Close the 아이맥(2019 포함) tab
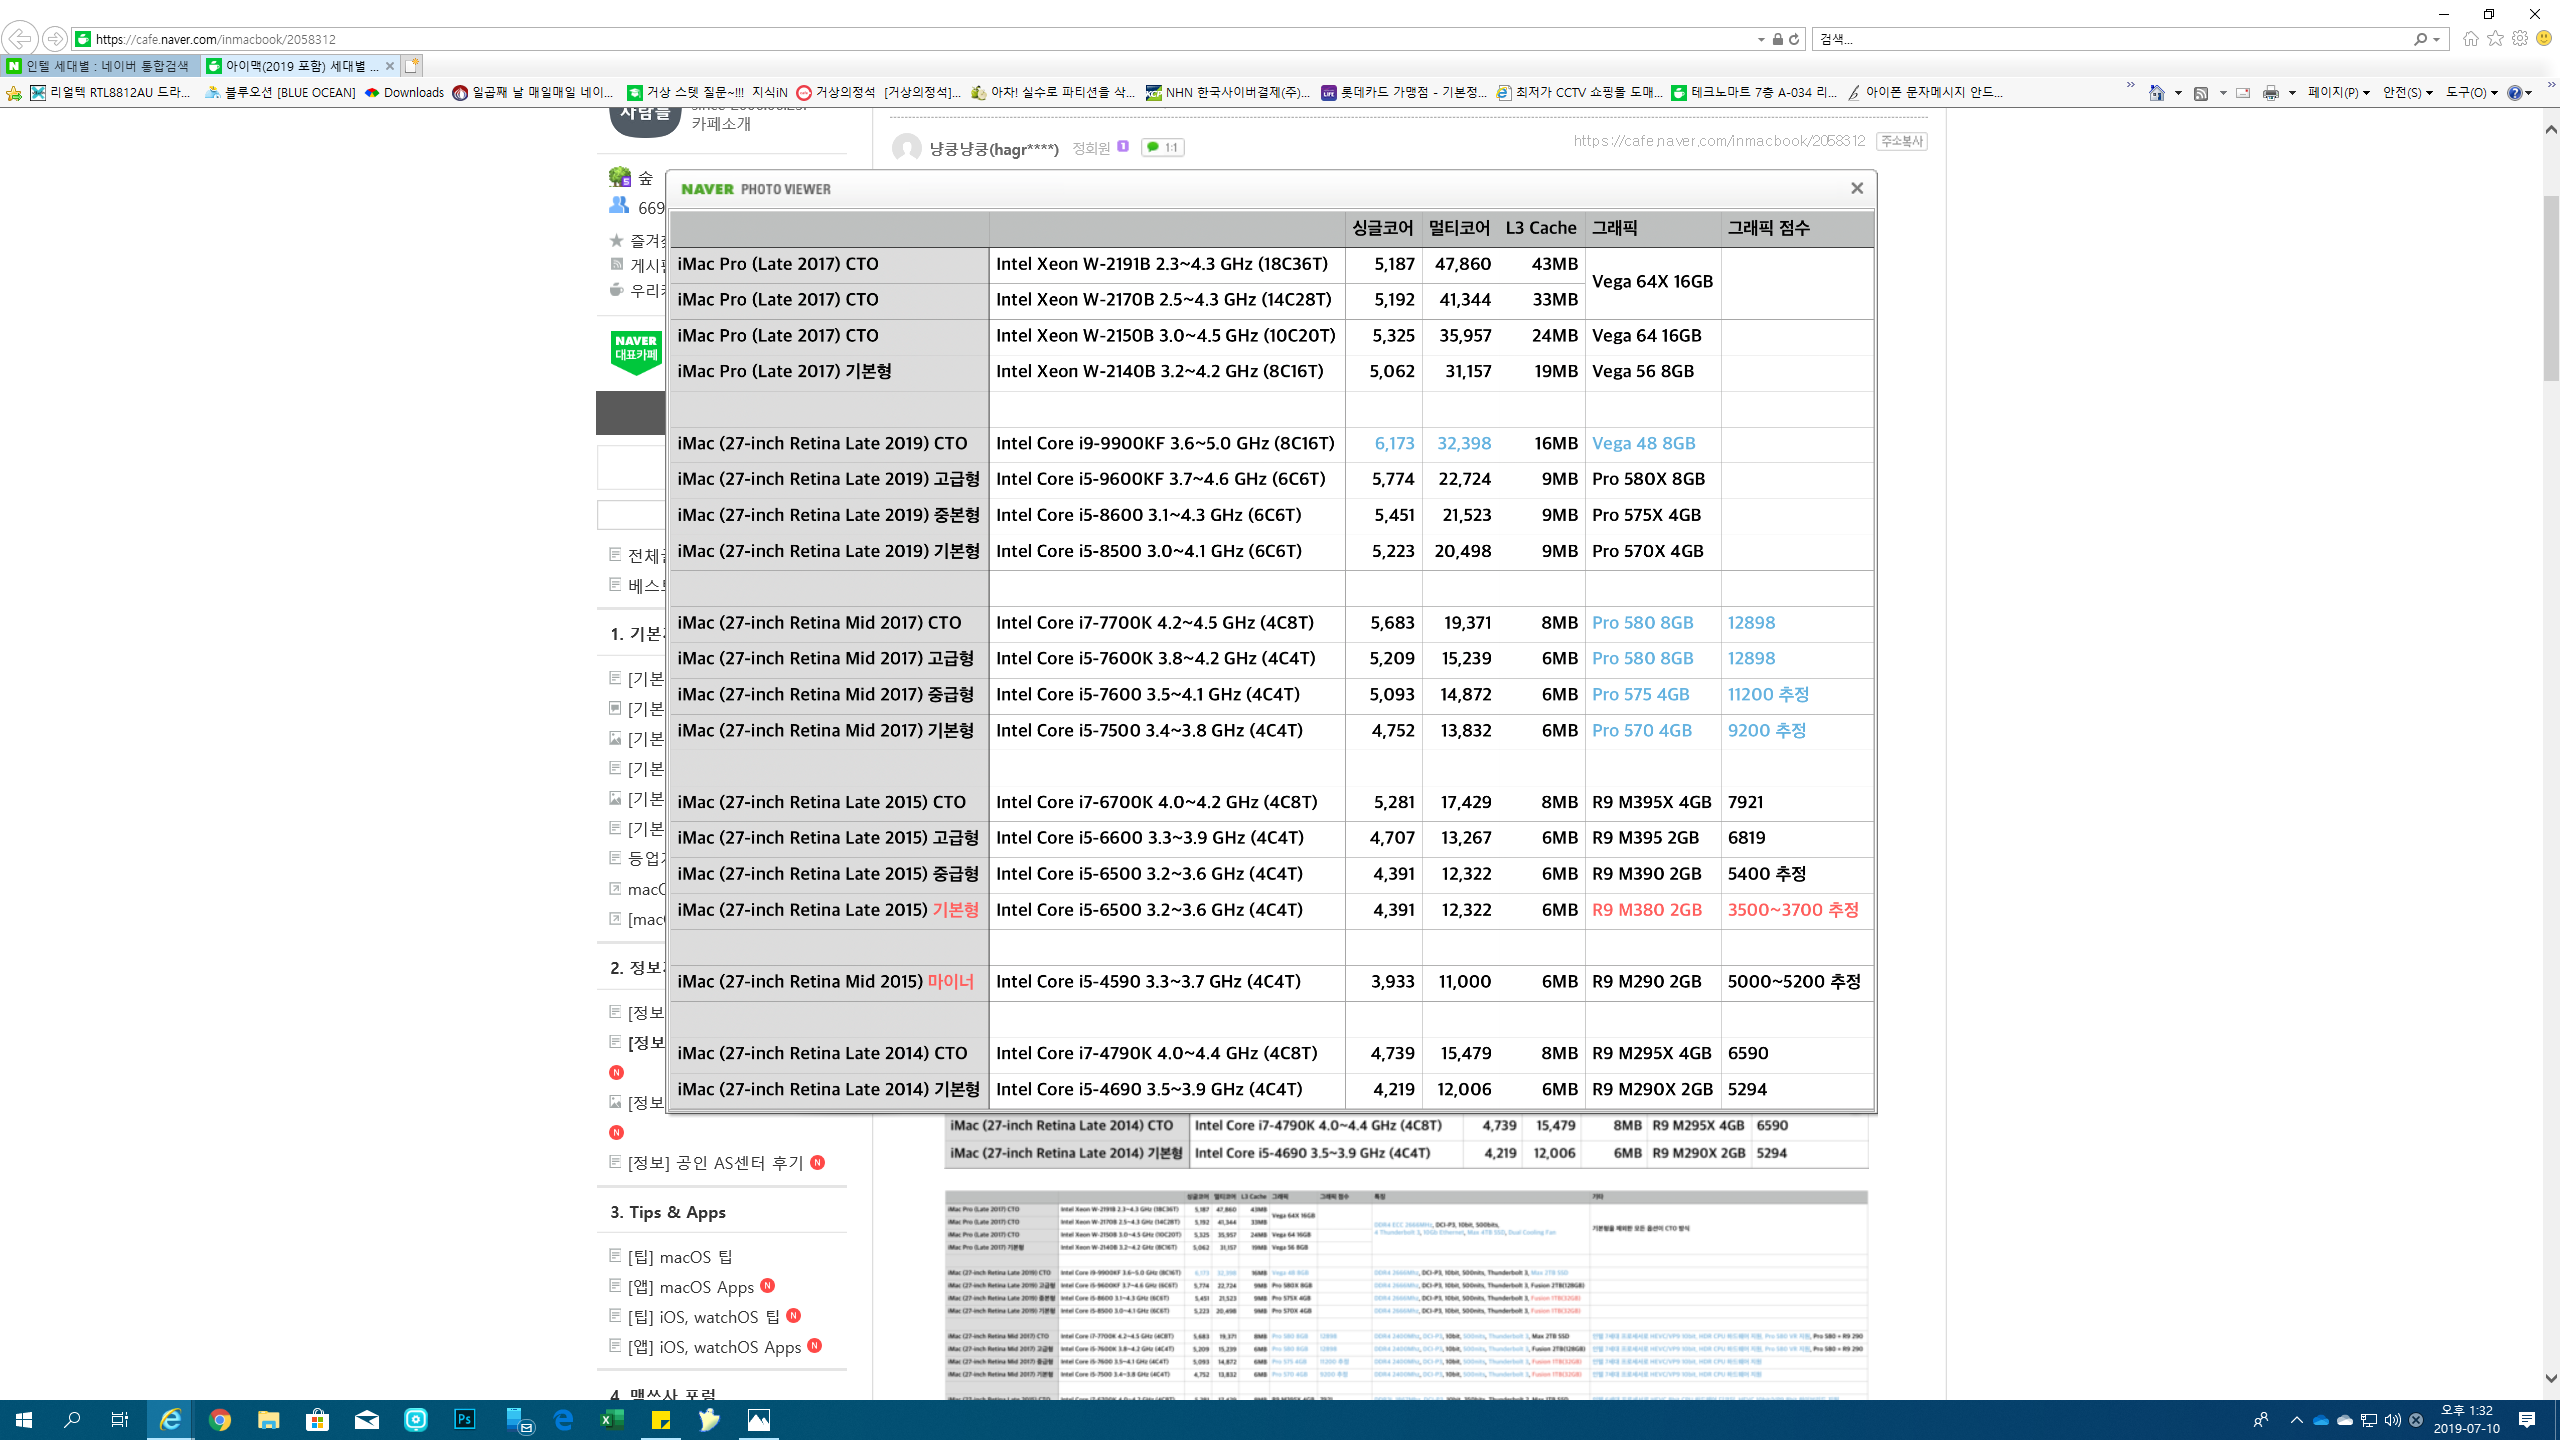Screen dimensions: 2560x1440 pos(390,66)
